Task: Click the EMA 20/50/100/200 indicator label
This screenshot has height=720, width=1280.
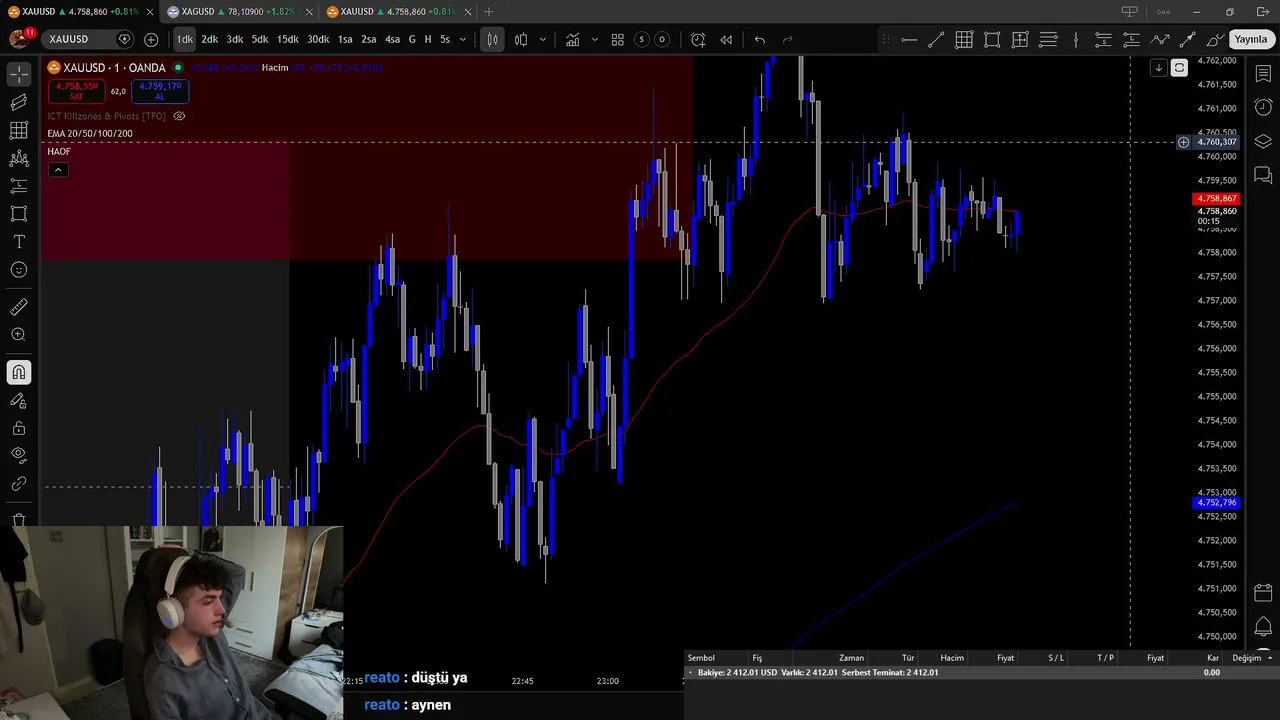Action: pos(90,133)
